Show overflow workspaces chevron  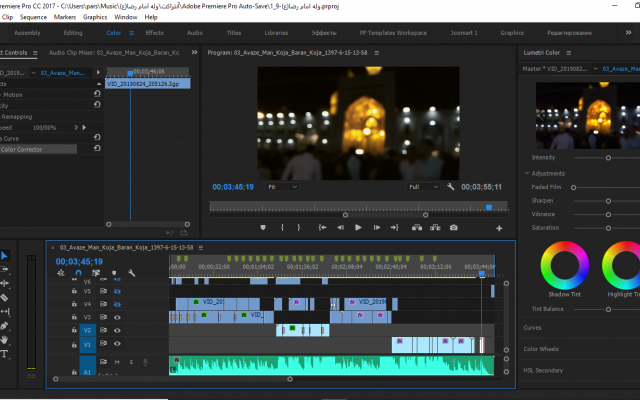pyautogui.click(x=629, y=33)
